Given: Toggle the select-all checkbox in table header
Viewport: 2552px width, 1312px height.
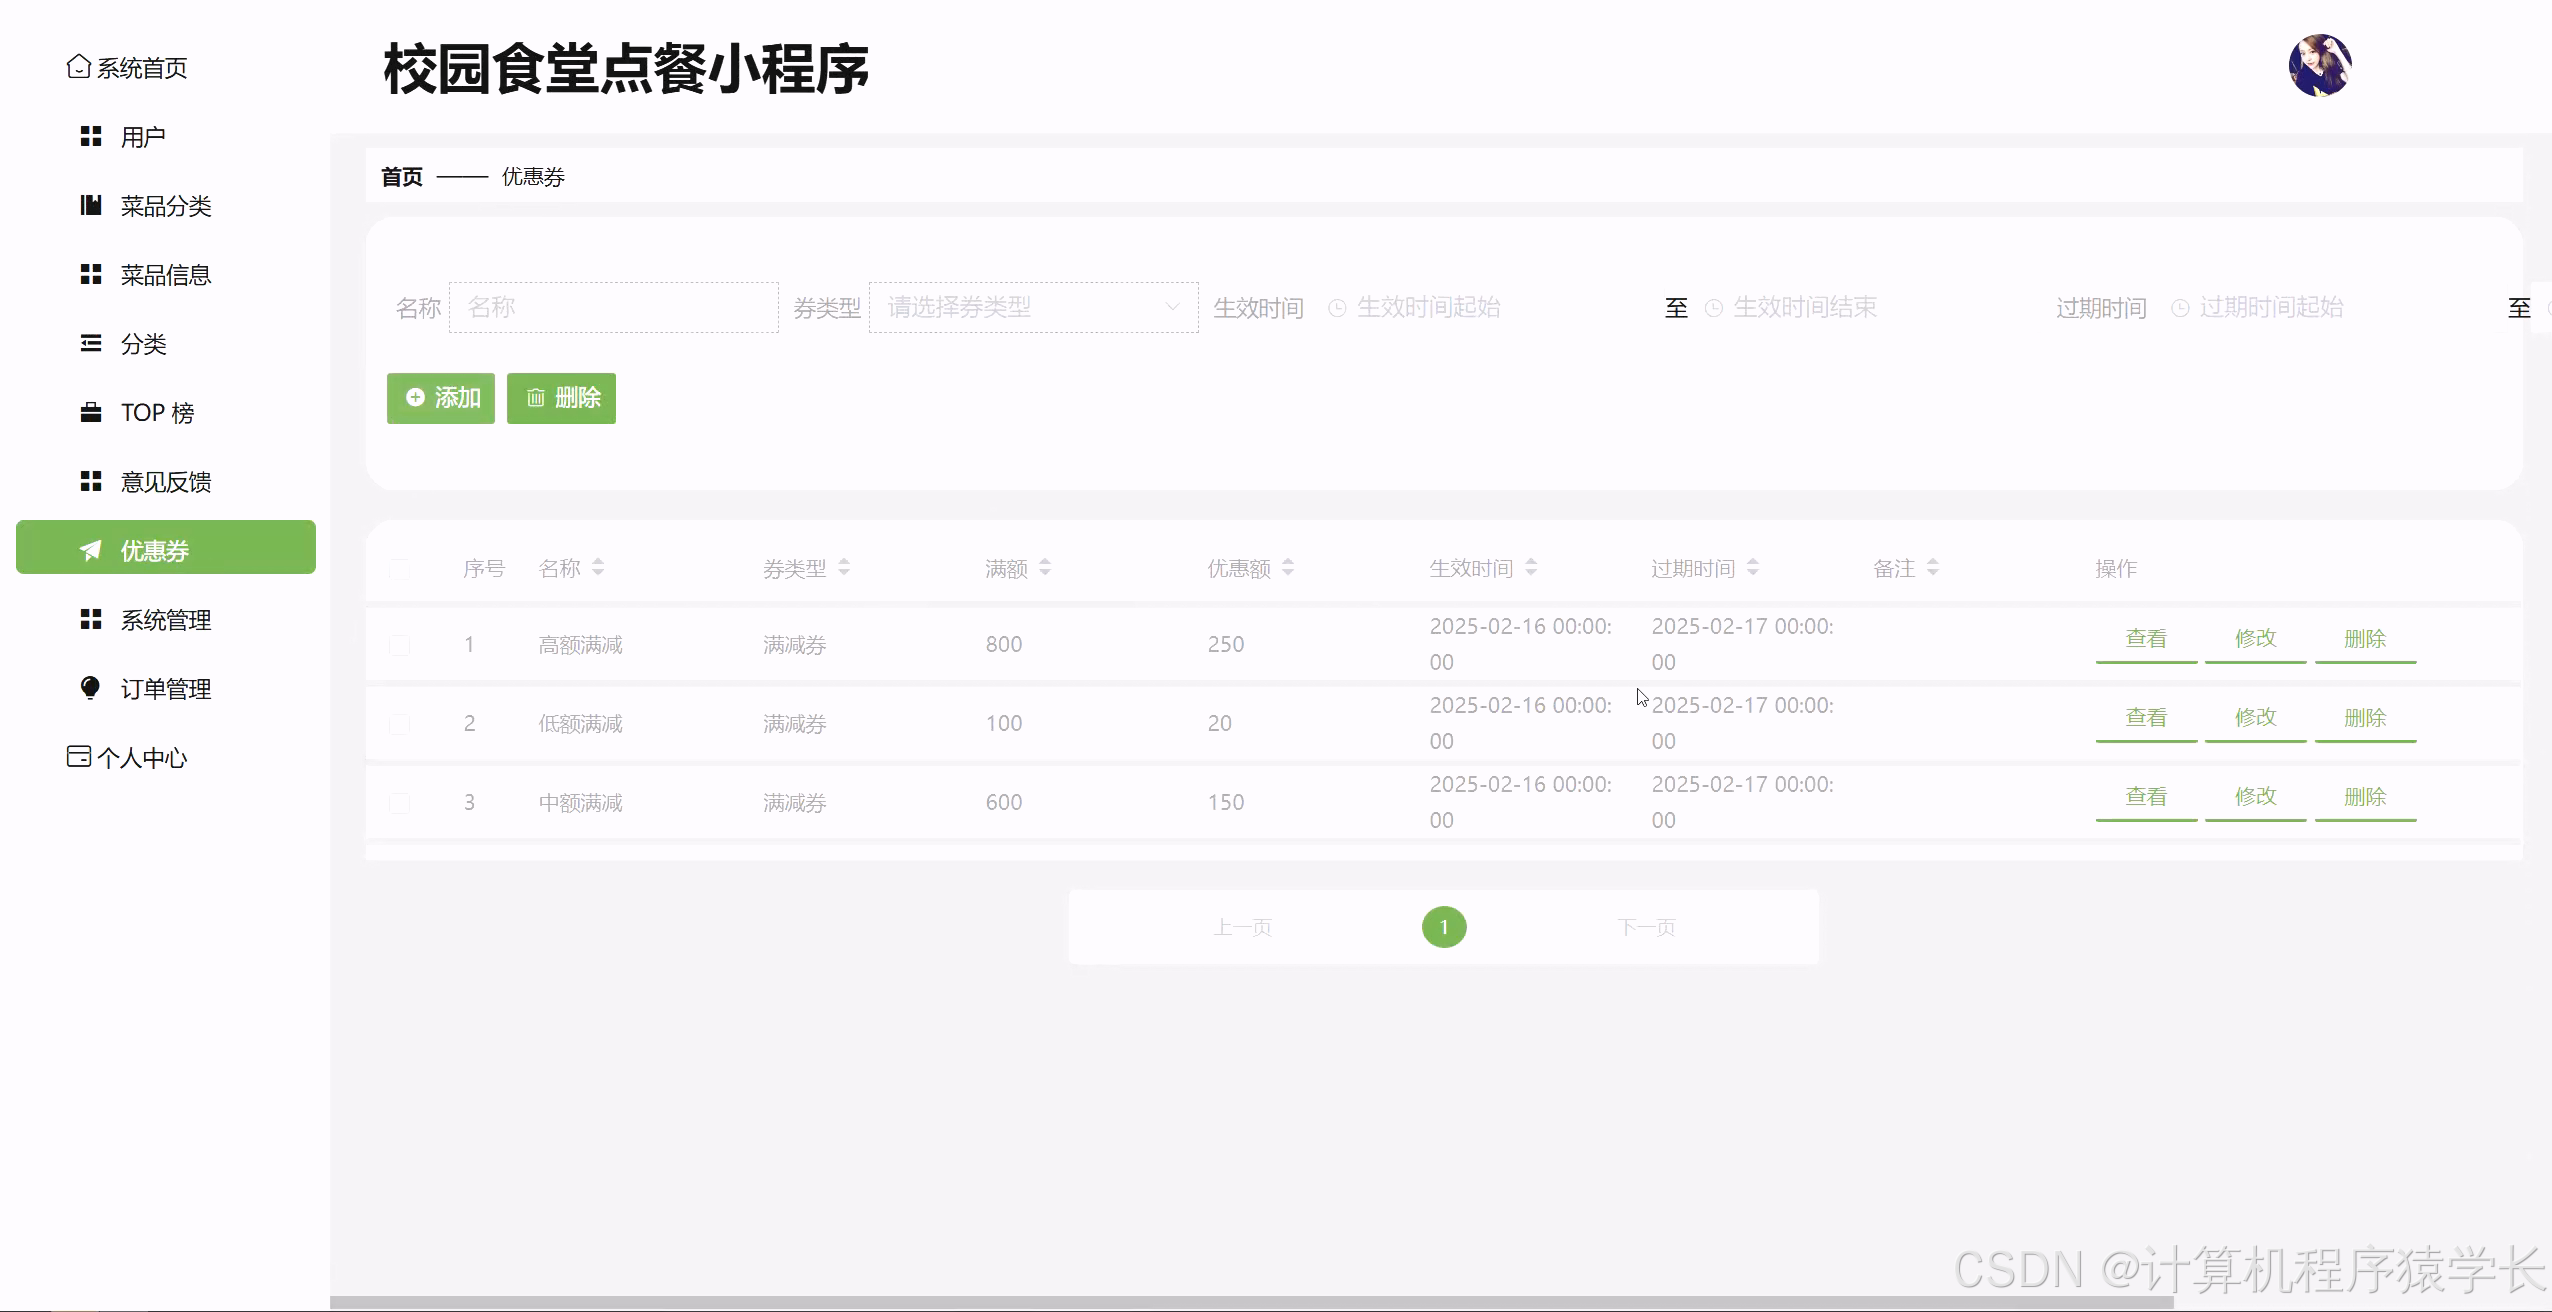Looking at the screenshot, I should point(401,568).
